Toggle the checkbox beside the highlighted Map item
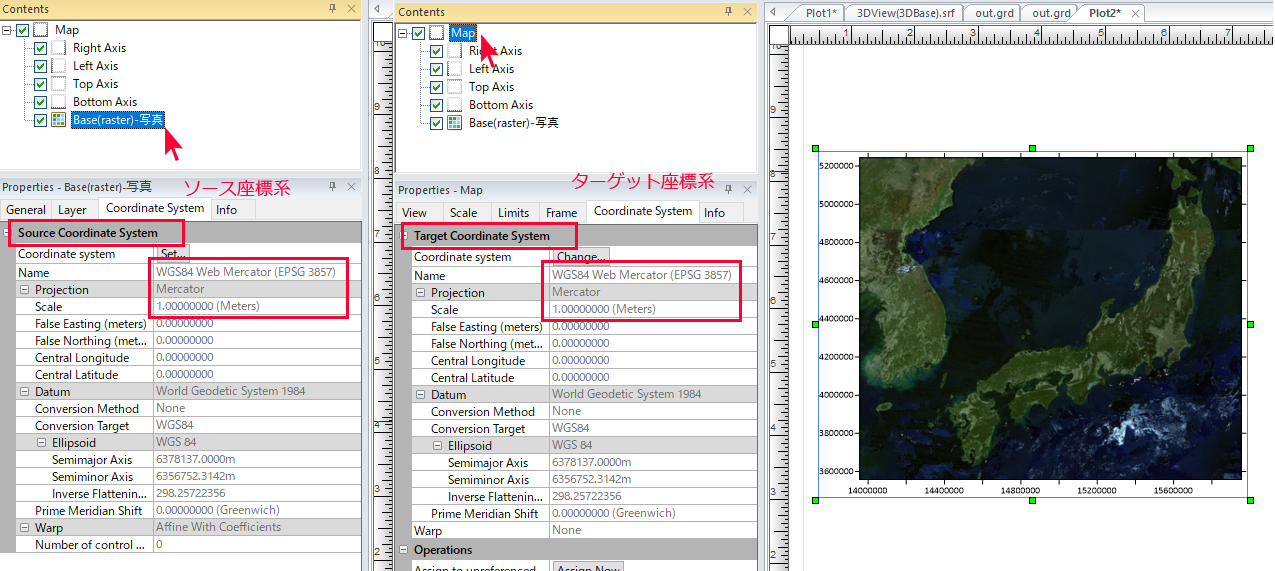Viewport: 1275px width, 571px height. coord(418,33)
